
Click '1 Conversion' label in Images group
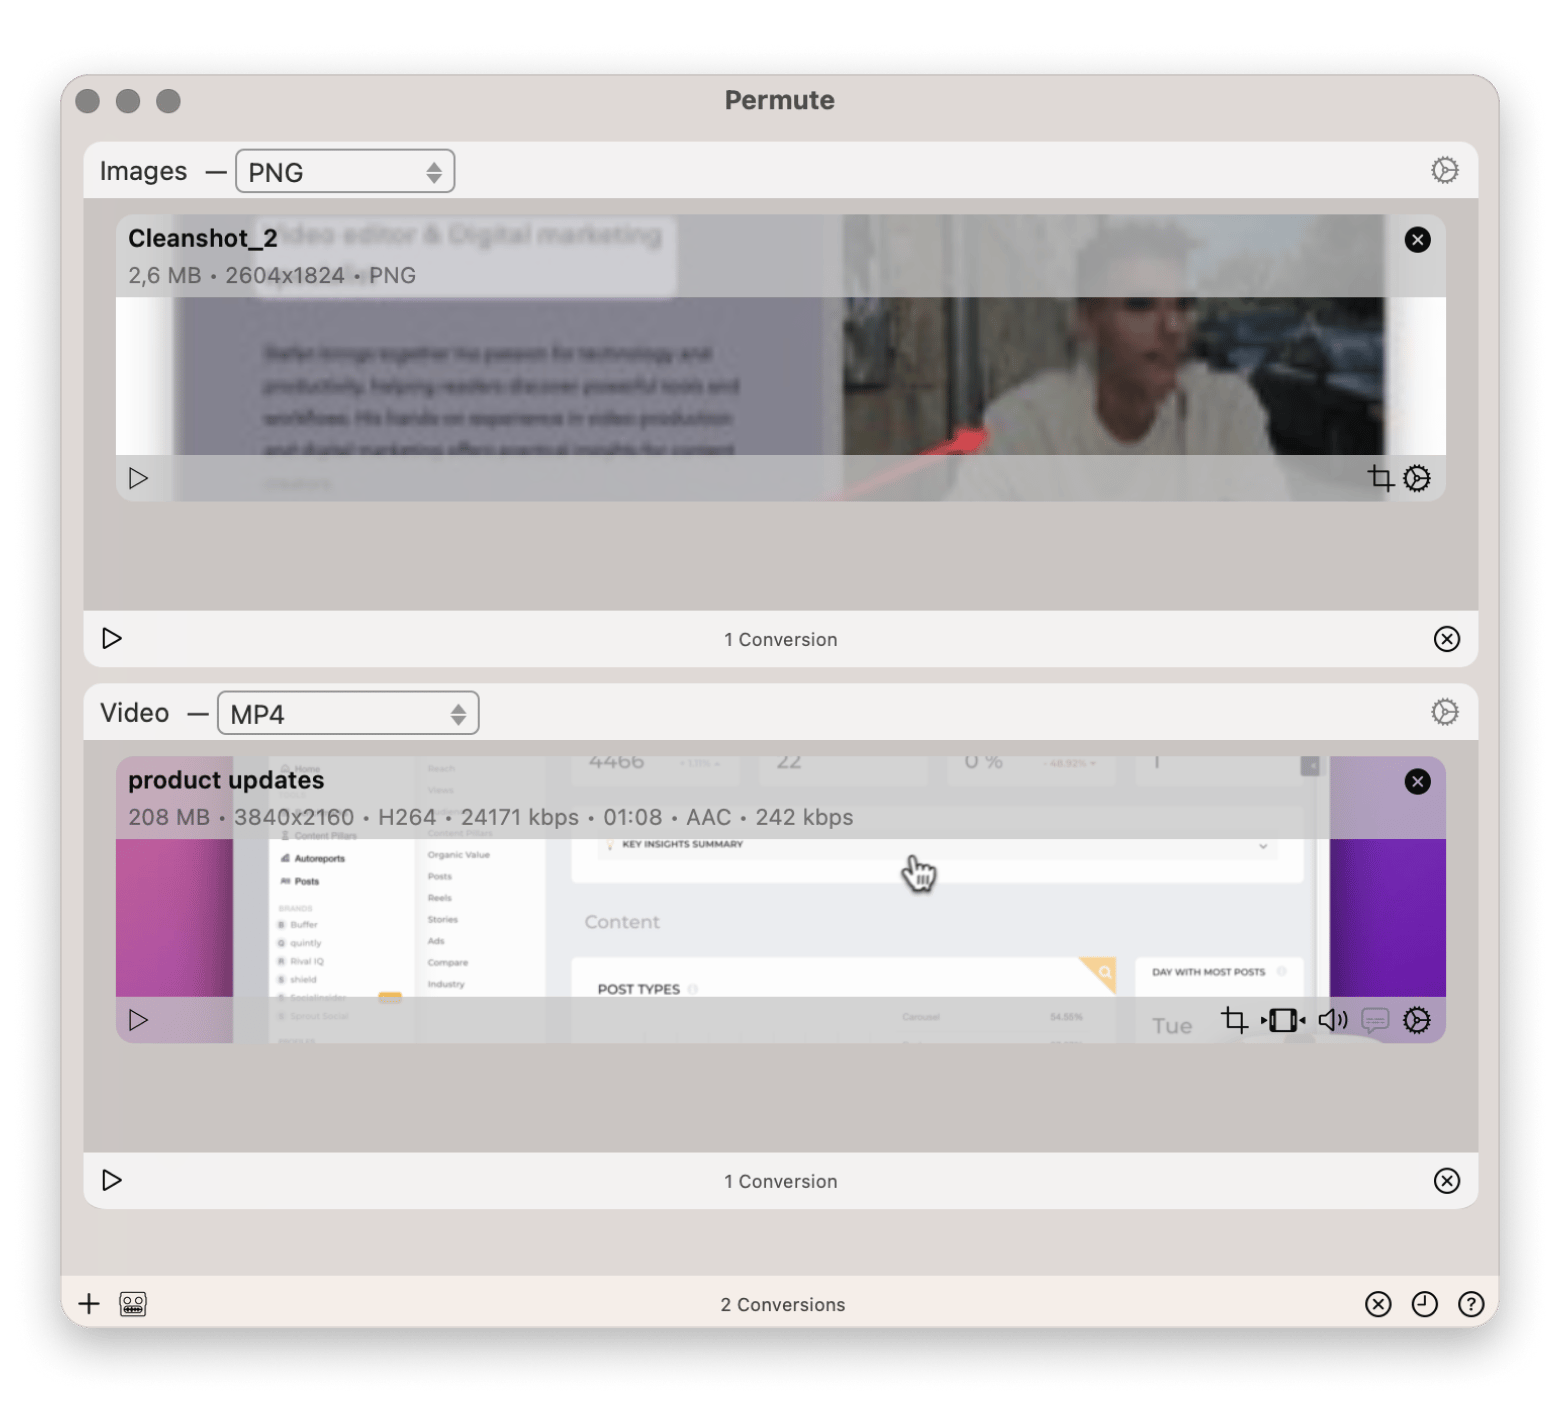[780, 639]
